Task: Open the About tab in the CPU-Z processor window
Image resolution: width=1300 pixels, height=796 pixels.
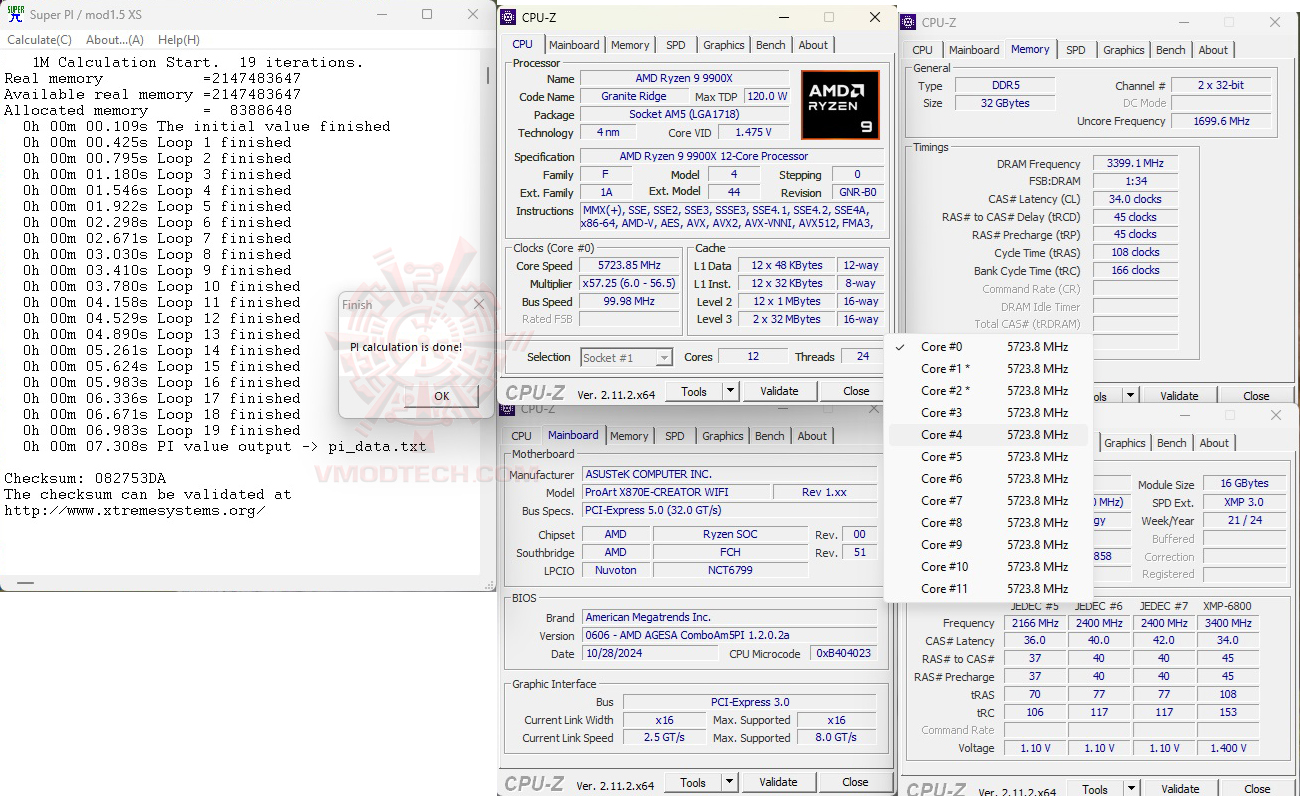Action: pyautogui.click(x=813, y=45)
